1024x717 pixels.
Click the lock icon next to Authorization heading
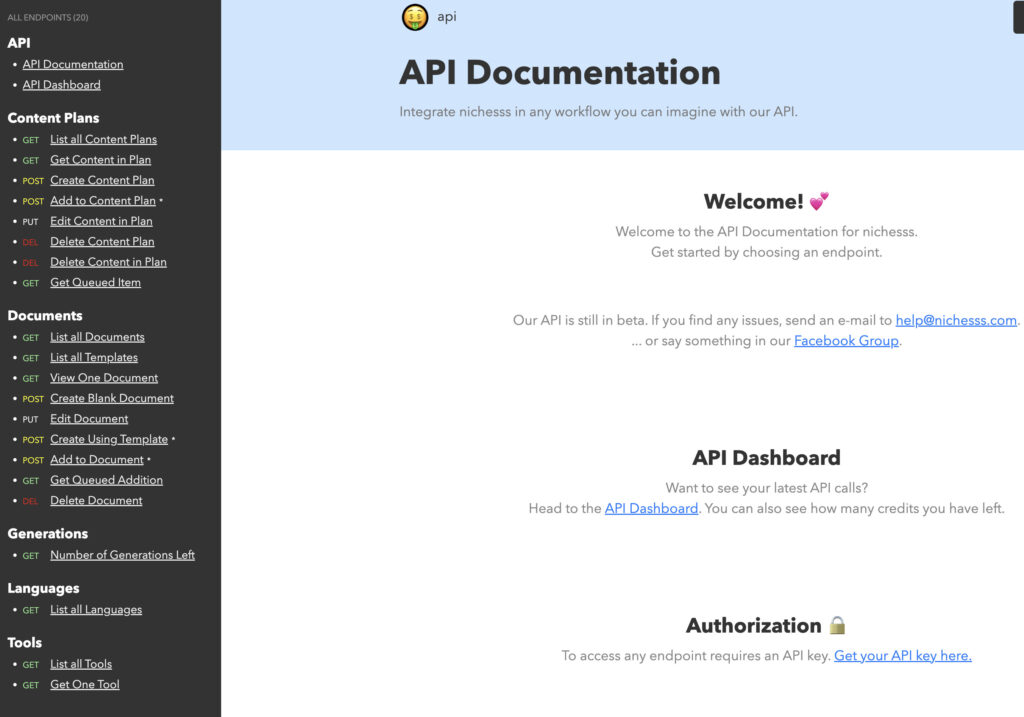coord(836,625)
